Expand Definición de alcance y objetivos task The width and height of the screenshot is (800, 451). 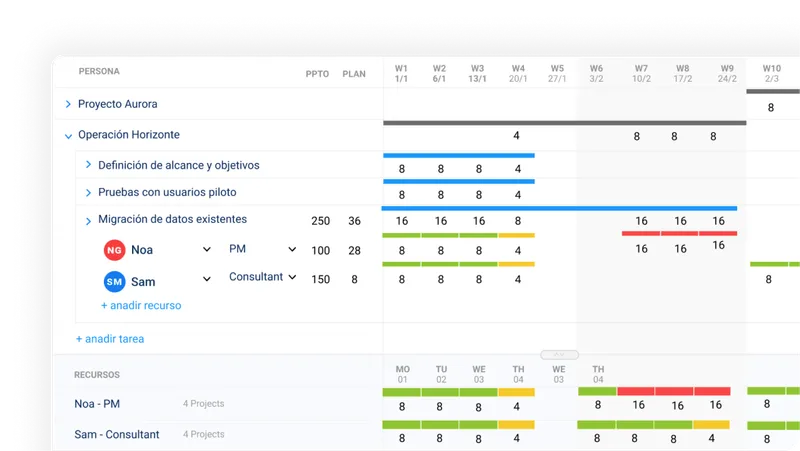point(88,164)
